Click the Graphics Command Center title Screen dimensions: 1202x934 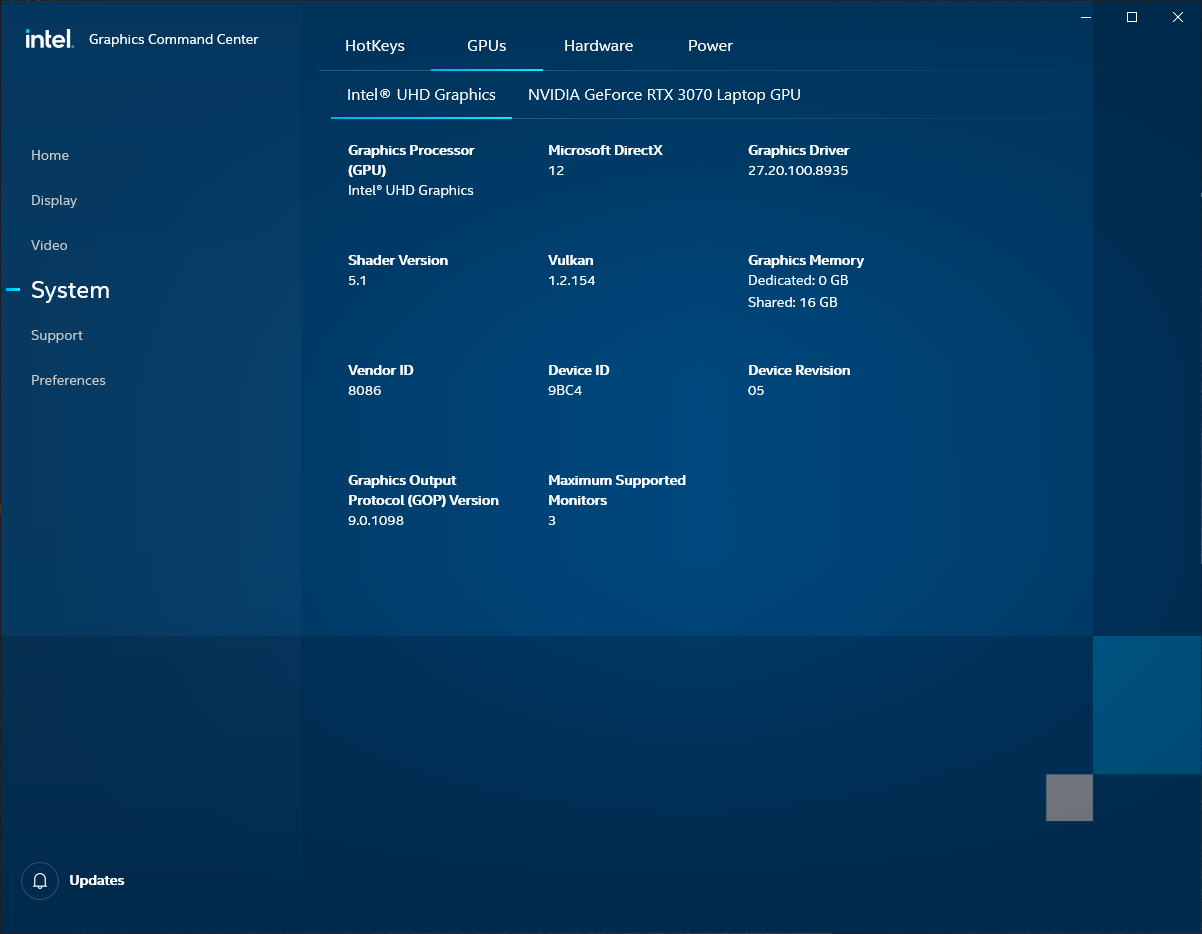(174, 40)
